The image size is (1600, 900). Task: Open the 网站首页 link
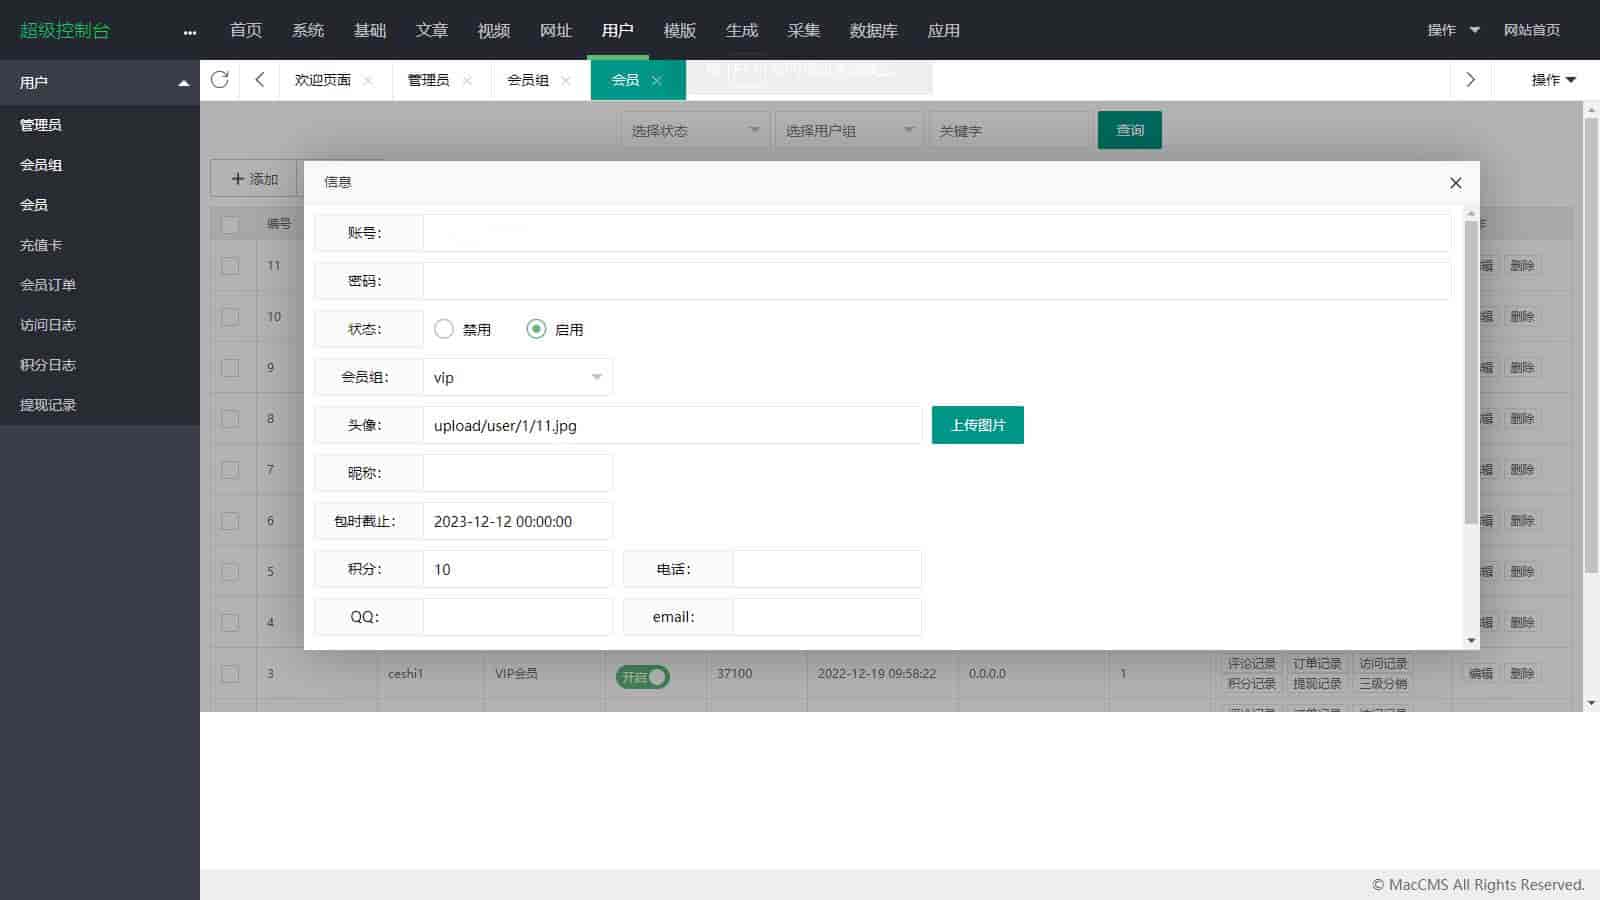tap(1531, 30)
